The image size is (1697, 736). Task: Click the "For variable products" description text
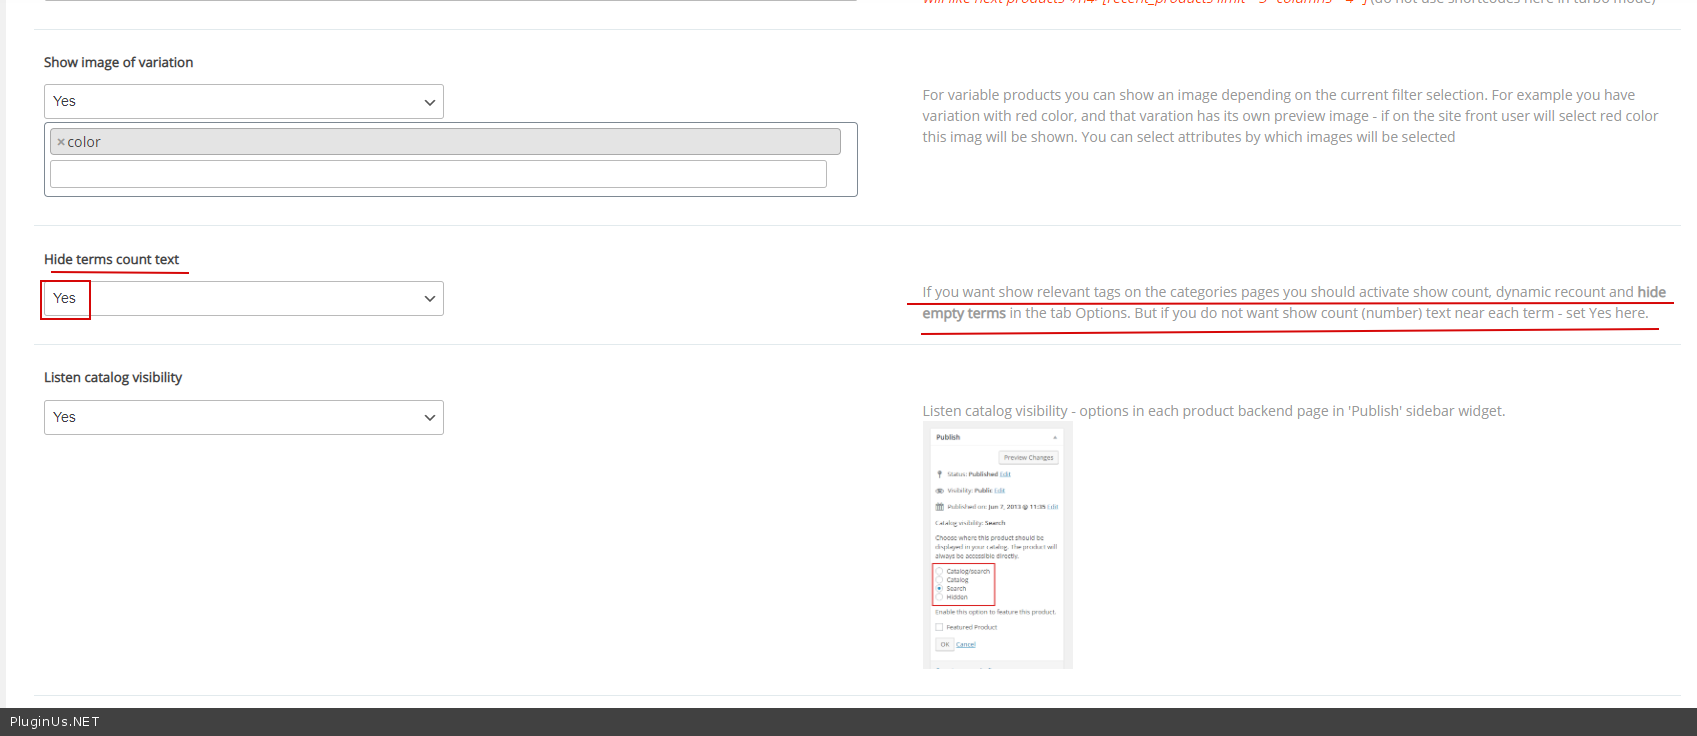click(1290, 116)
